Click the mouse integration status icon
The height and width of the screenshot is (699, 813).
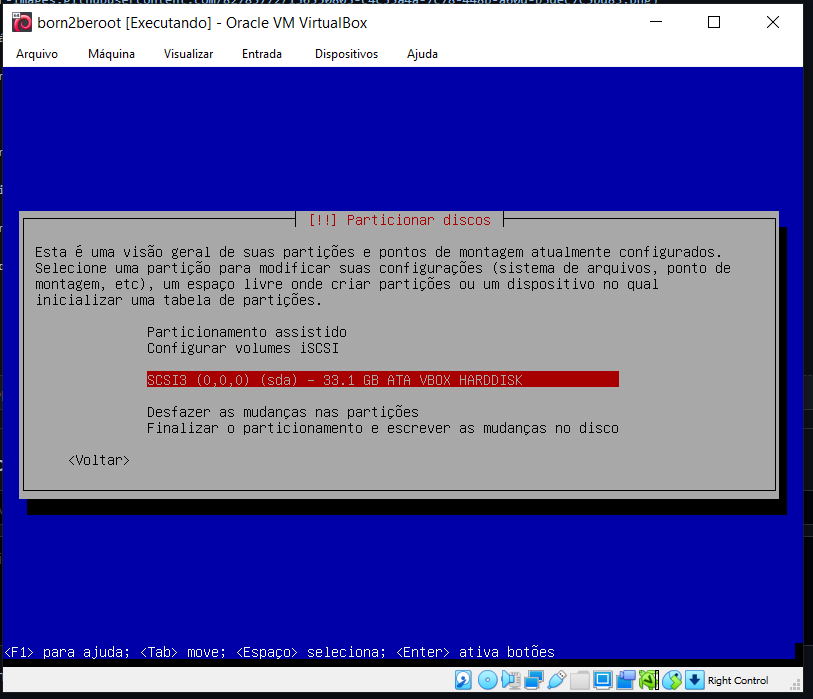[x=672, y=680]
